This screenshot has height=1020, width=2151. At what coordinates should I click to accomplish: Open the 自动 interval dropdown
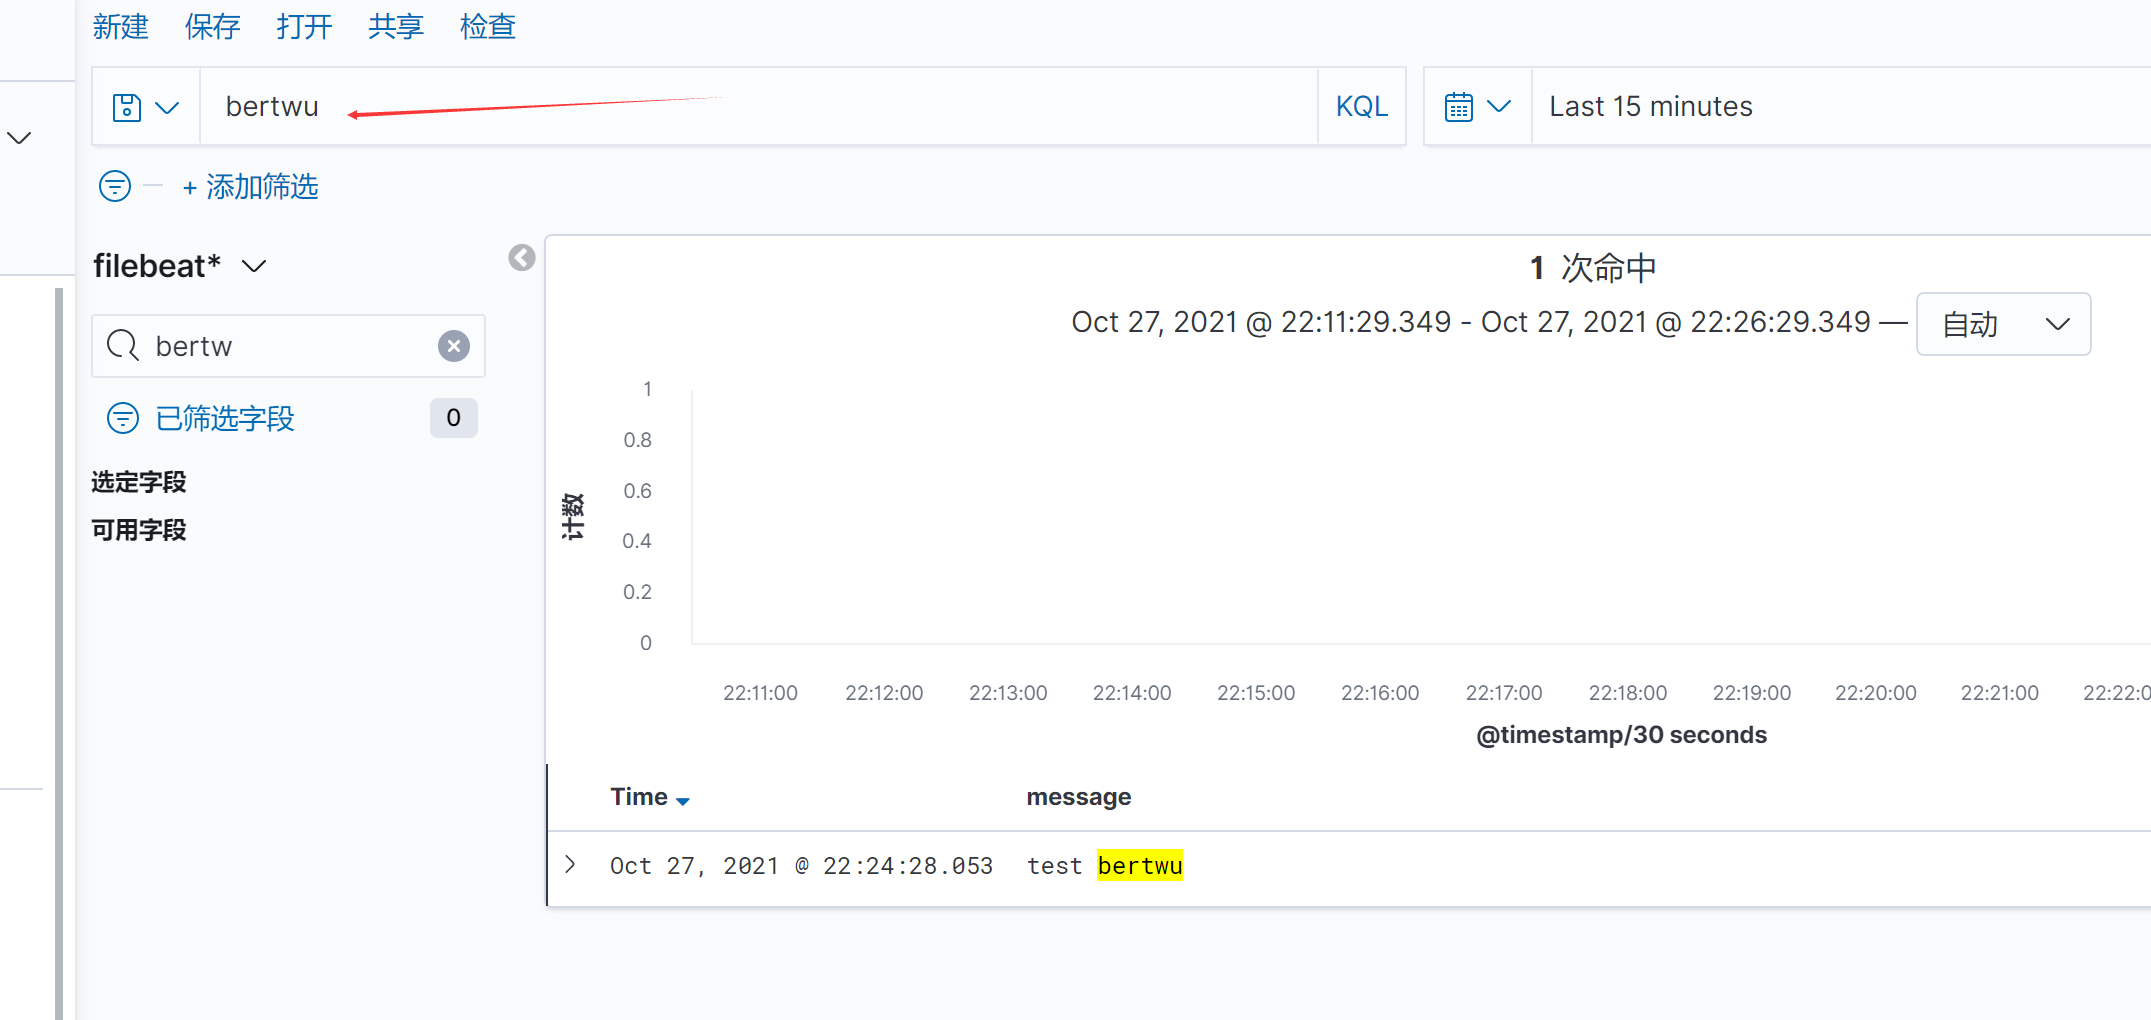coord(2003,324)
